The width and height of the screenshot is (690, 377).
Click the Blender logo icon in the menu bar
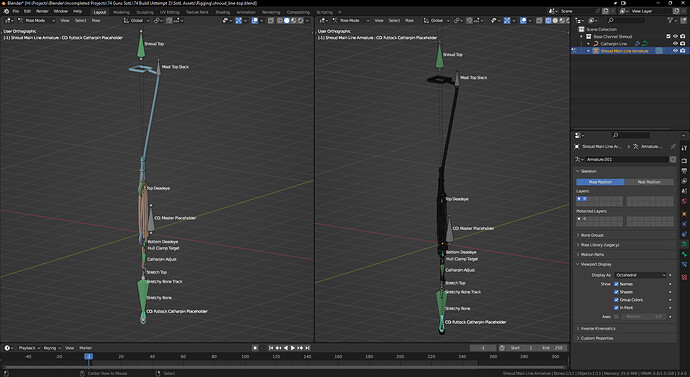pyautogui.click(x=6, y=11)
